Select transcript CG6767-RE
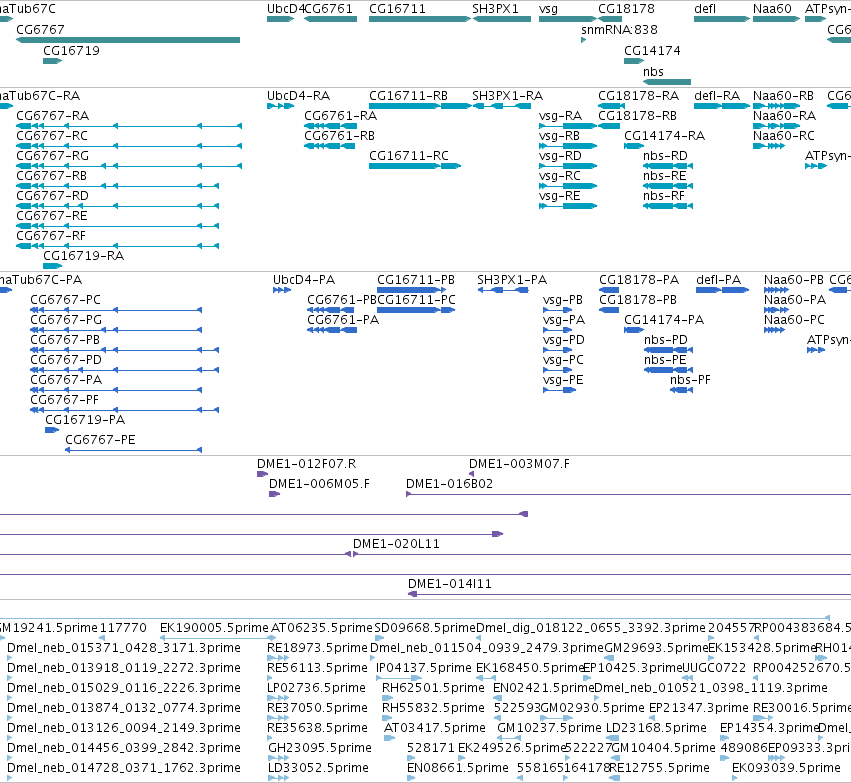 (x=117, y=226)
